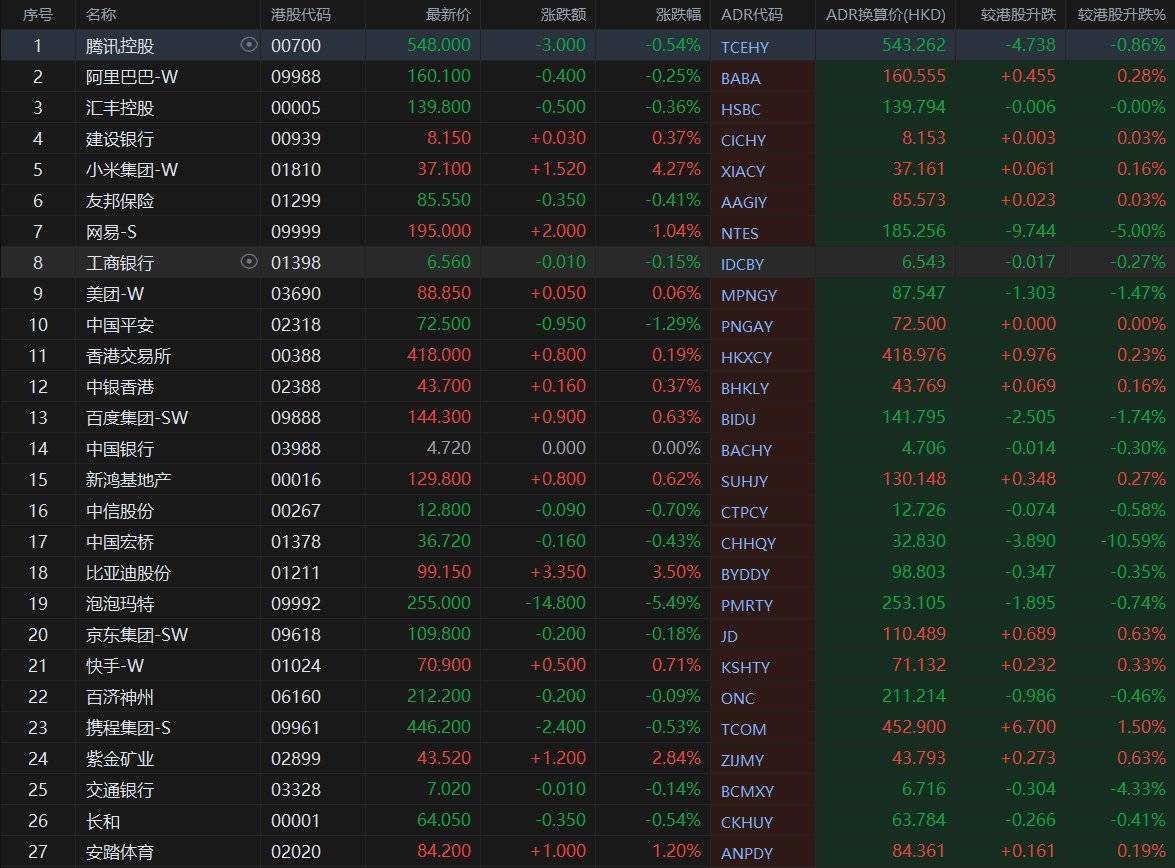
Task: Select the 小米集团-W stock name
Action: tap(132, 170)
